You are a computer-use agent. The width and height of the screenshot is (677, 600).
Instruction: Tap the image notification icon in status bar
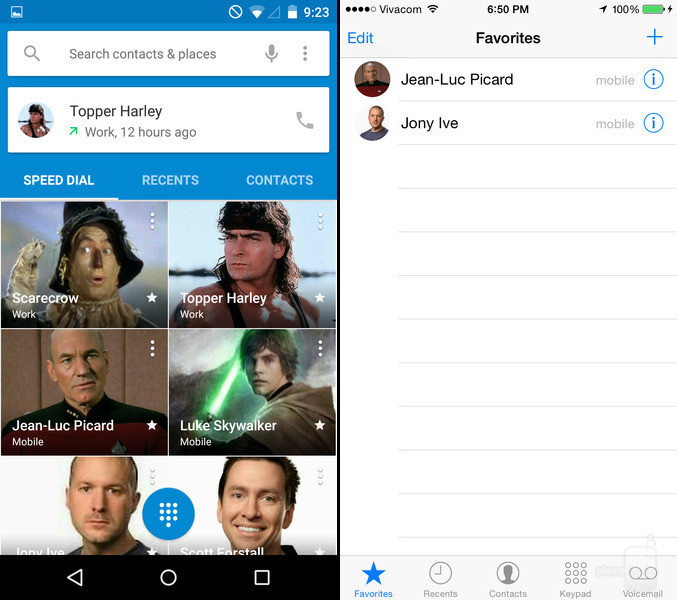17,12
